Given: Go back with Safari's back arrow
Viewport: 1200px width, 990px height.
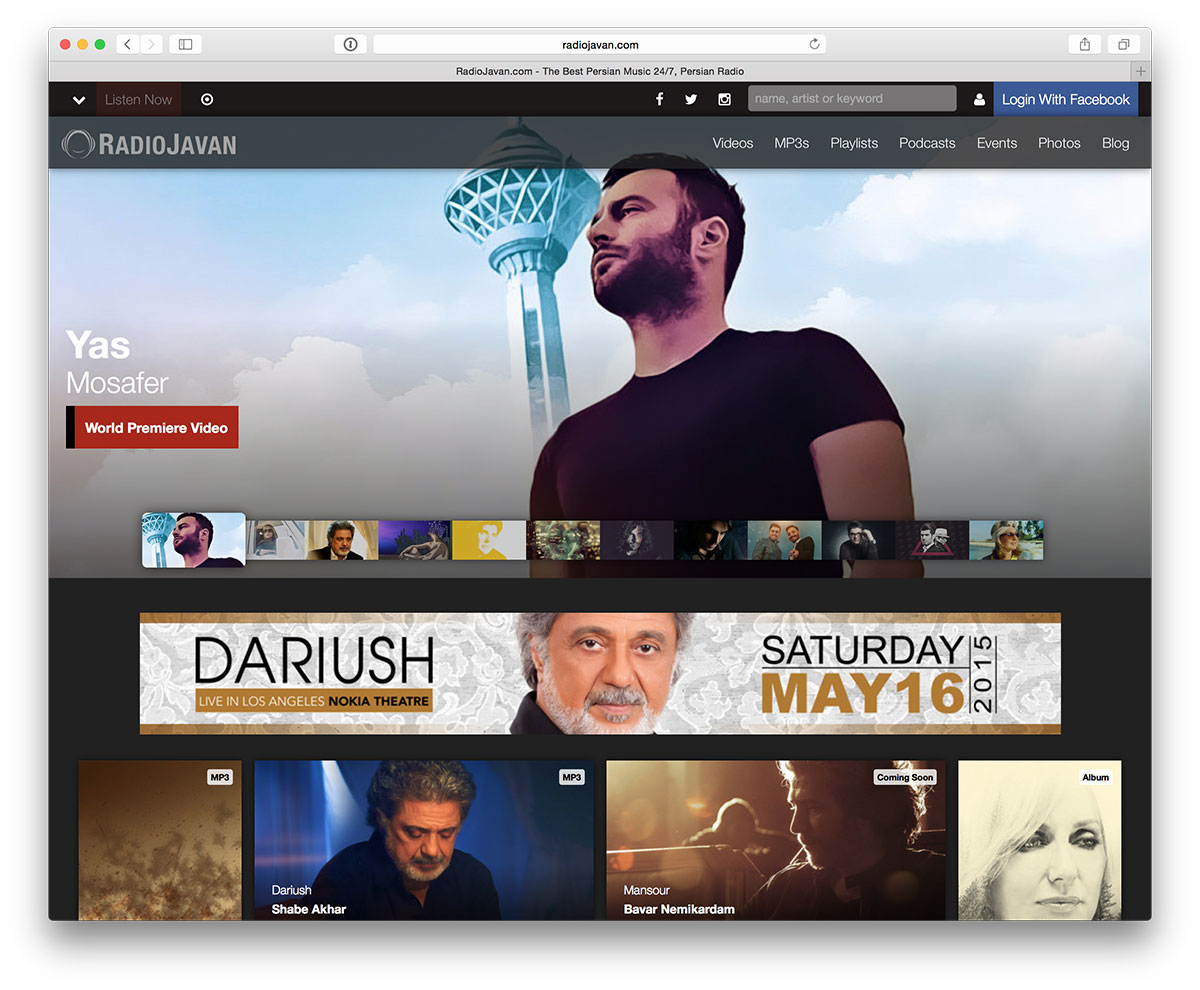Looking at the screenshot, I should [x=128, y=44].
